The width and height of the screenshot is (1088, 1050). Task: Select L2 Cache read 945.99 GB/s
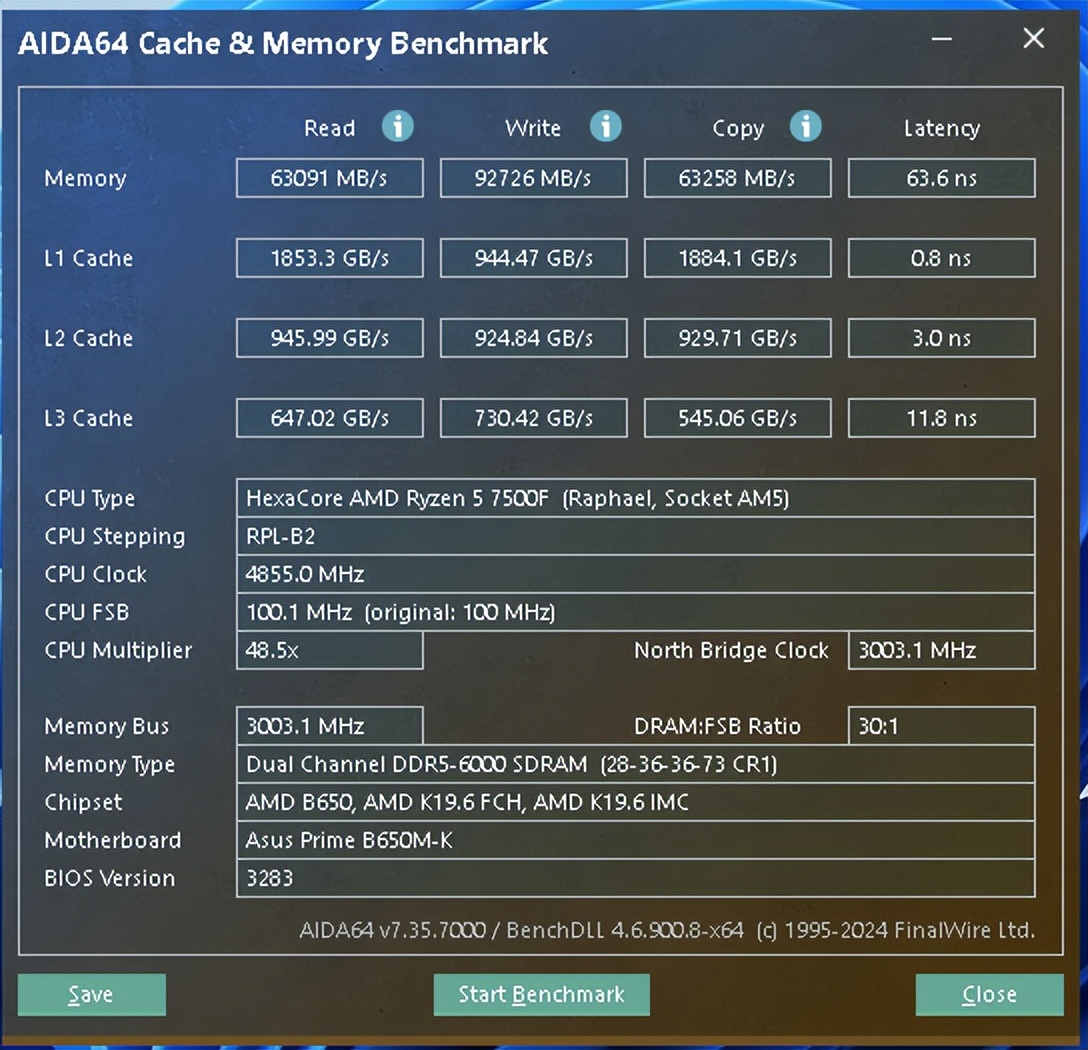click(330, 338)
